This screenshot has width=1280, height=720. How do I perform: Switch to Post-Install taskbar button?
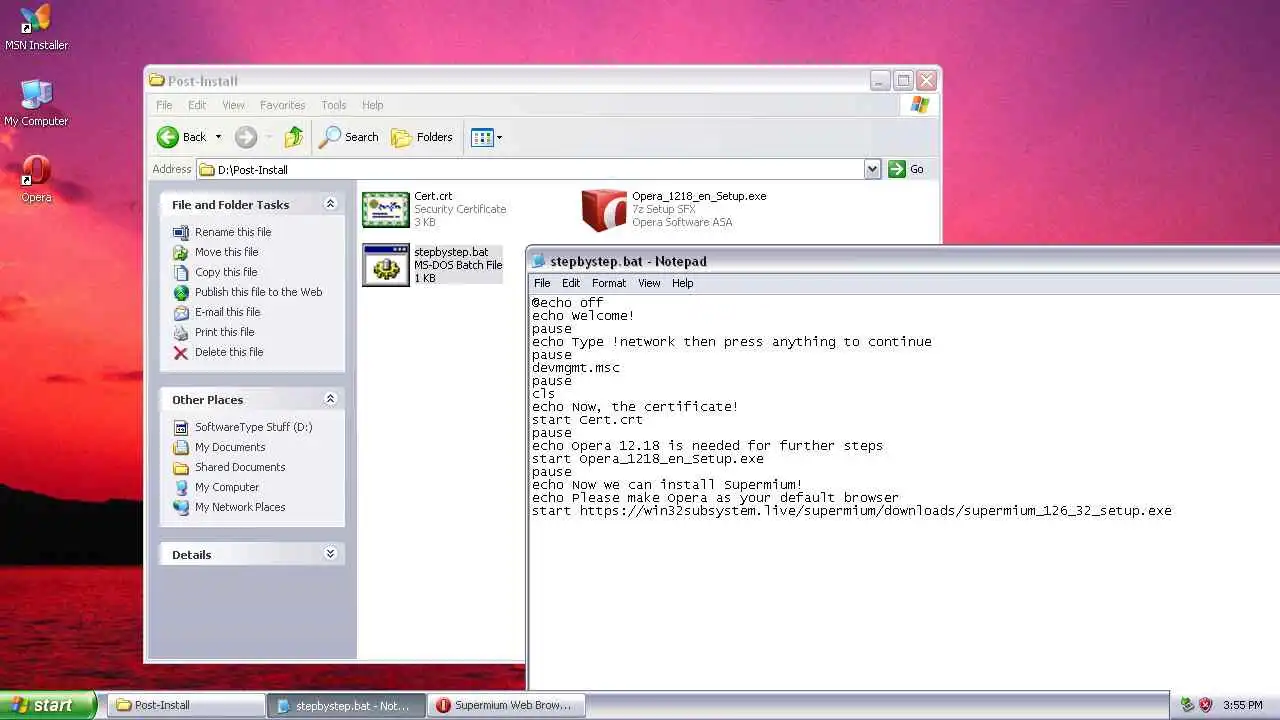(187, 705)
